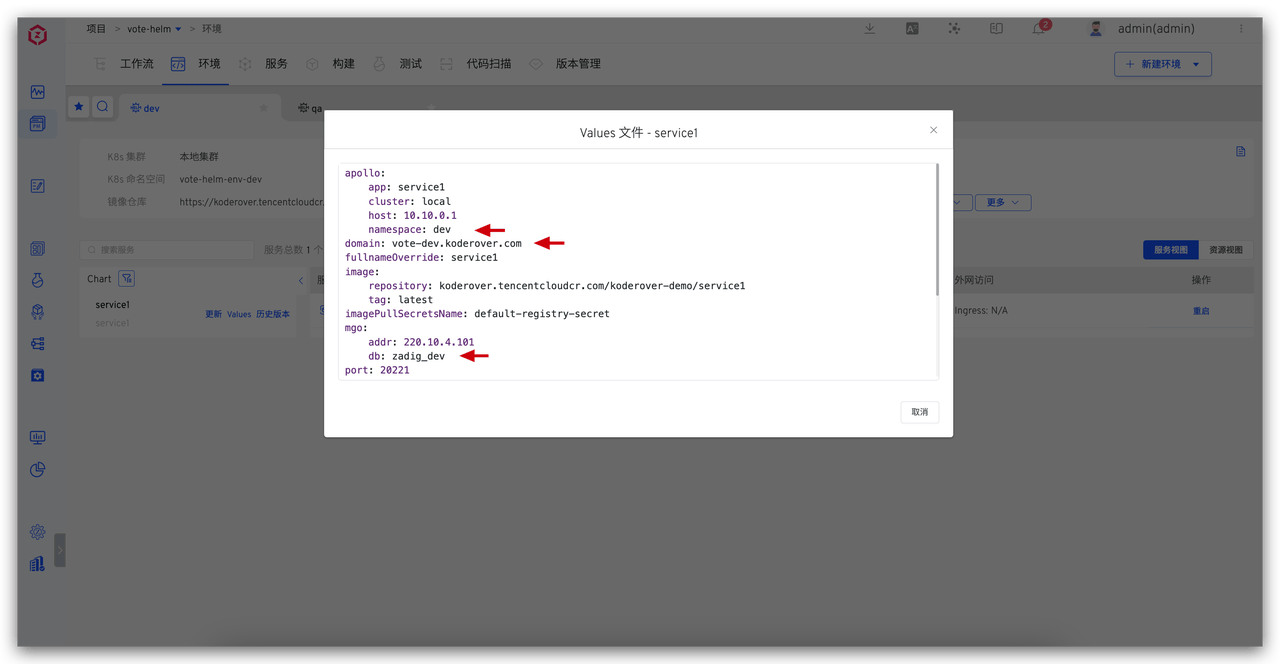Switch to the 工作流 tab
This screenshot has width=1280, height=664.
(136, 64)
